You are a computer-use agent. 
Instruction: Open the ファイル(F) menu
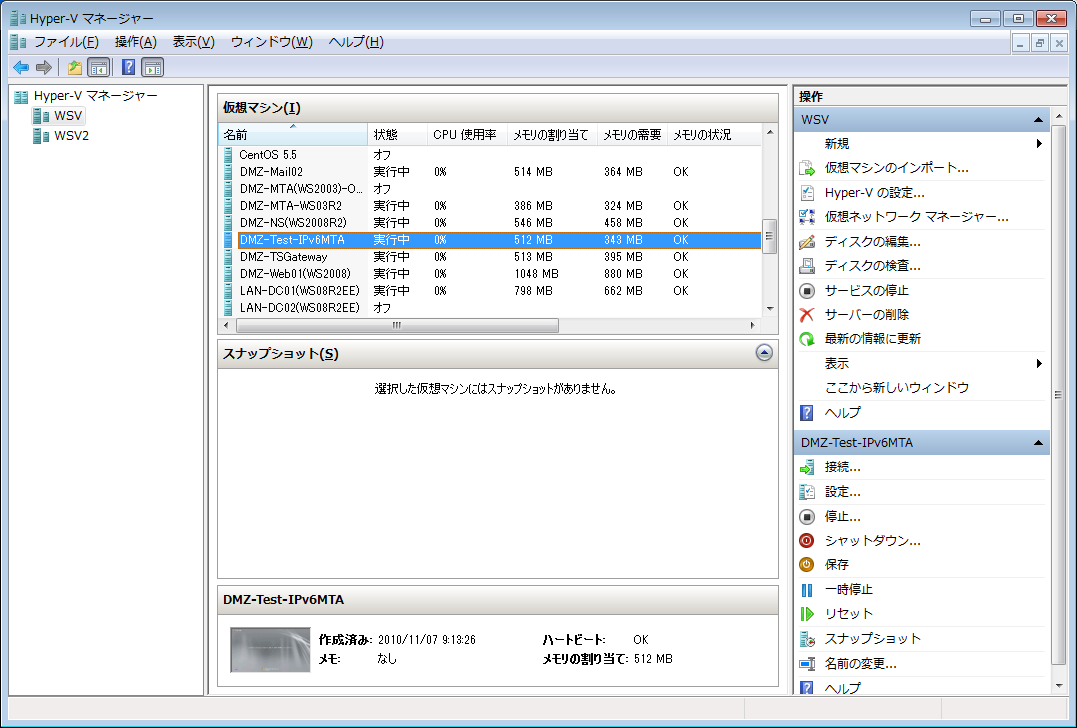[66, 42]
